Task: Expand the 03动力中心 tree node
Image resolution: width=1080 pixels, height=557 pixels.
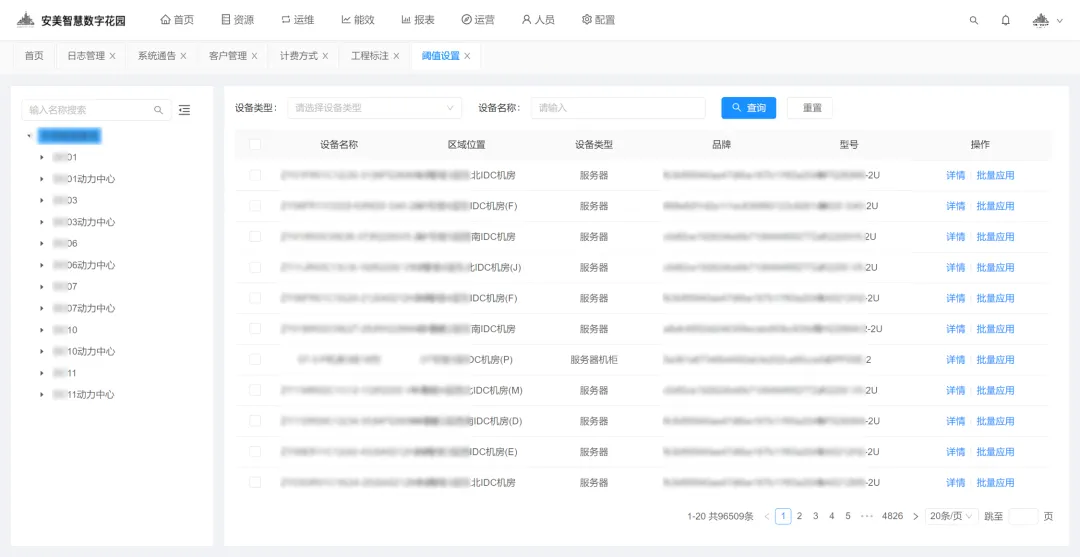Action: [41, 222]
